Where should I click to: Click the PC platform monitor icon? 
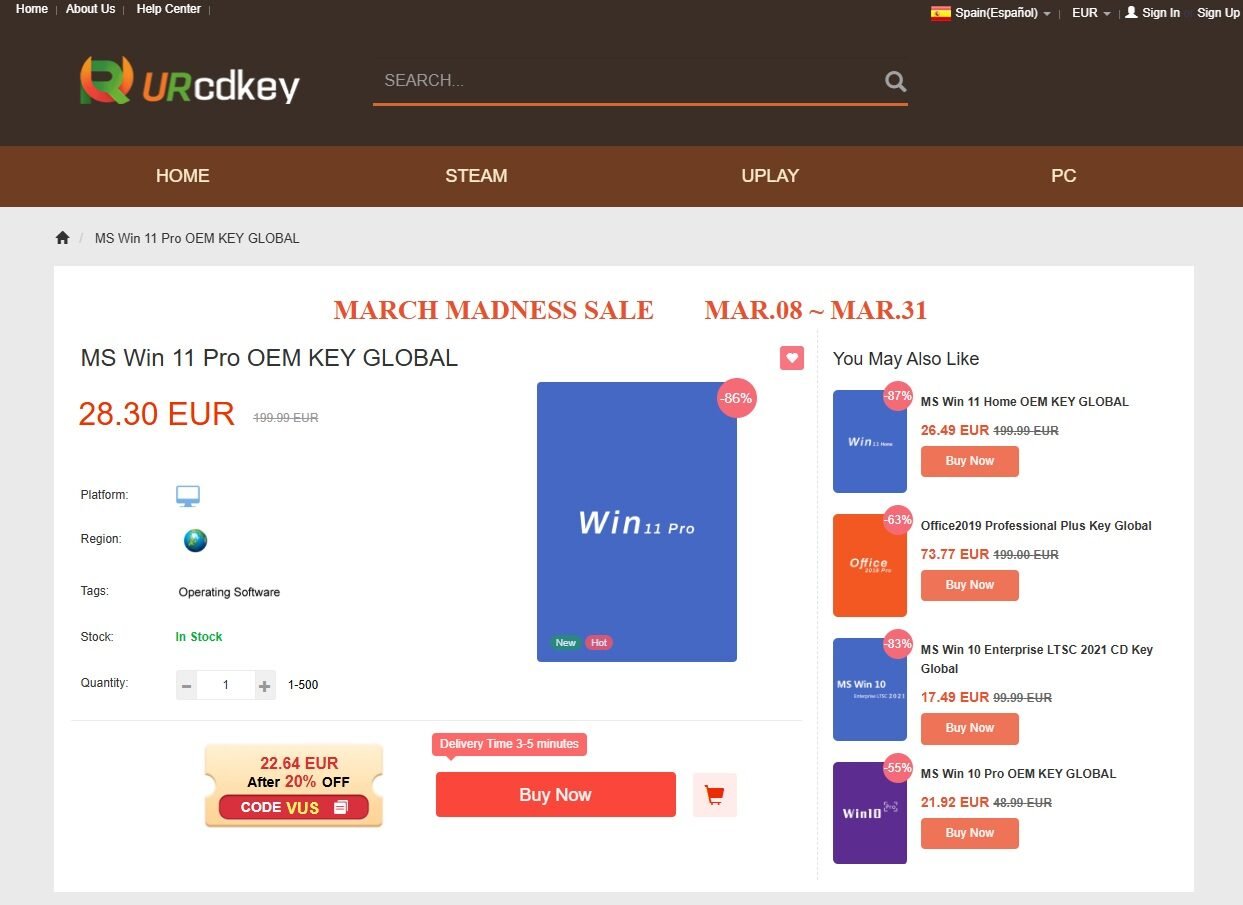pyautogui.click(x=188, y=496)
